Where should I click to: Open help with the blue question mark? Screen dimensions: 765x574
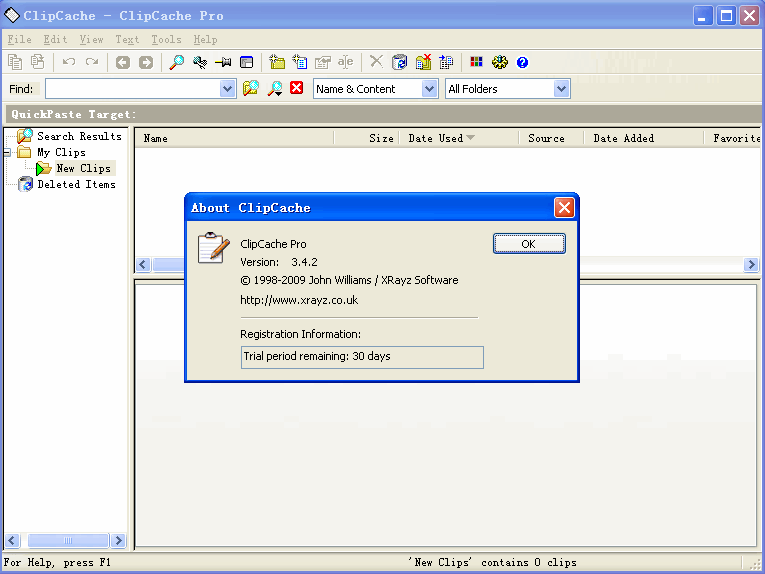[x=522, y=62]
